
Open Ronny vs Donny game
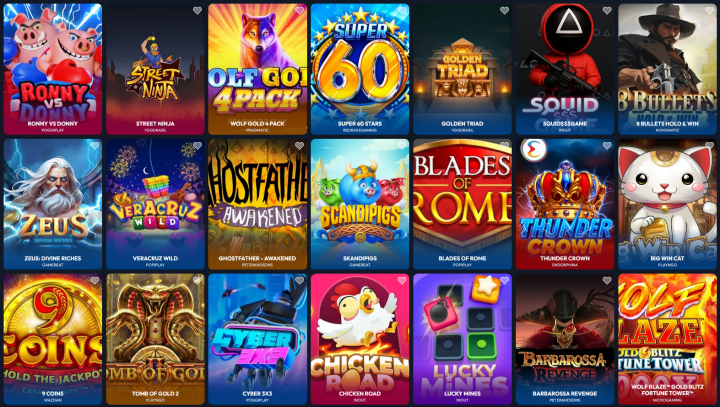tap(53, 69)
